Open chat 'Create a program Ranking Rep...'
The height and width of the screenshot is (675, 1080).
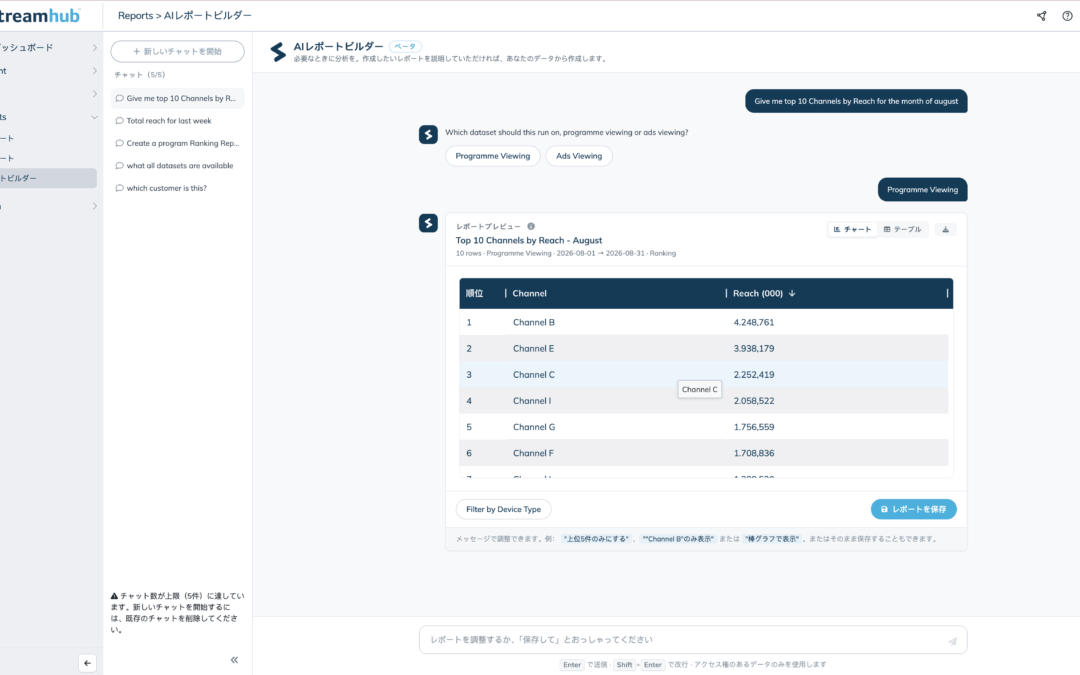coord(178,143)
